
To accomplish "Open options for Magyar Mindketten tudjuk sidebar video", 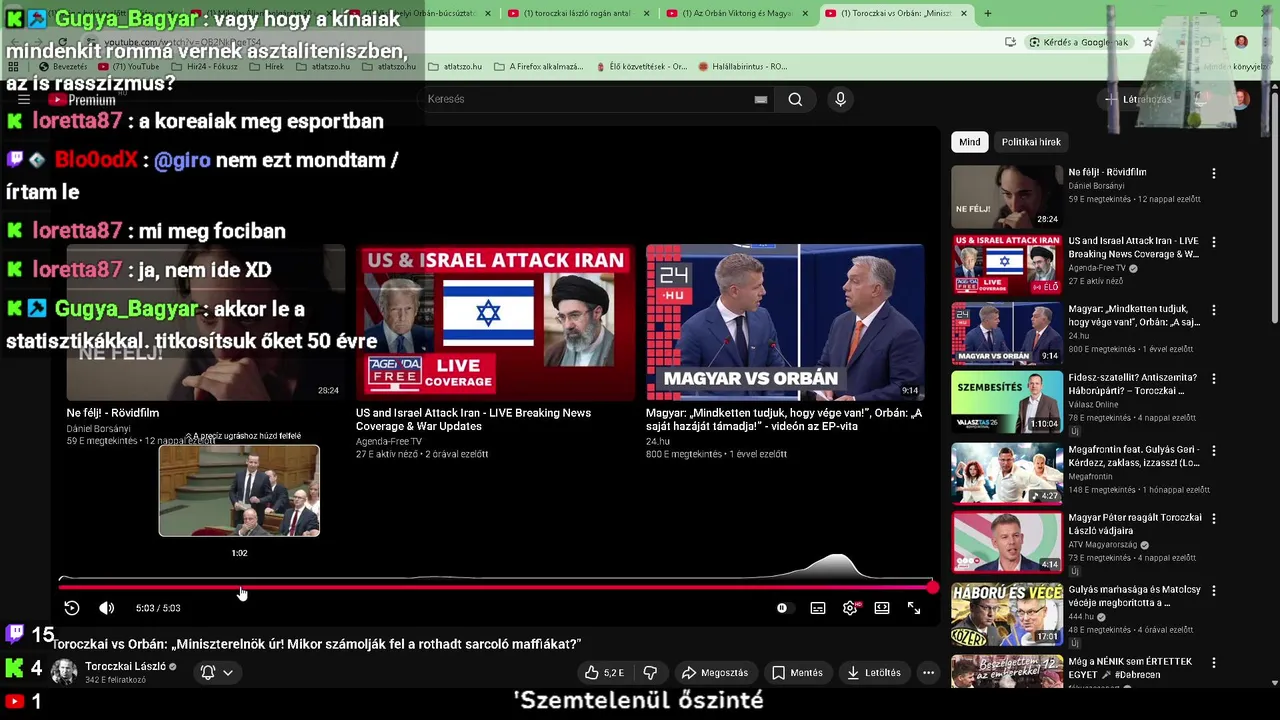I will [x=1214, y=311].
